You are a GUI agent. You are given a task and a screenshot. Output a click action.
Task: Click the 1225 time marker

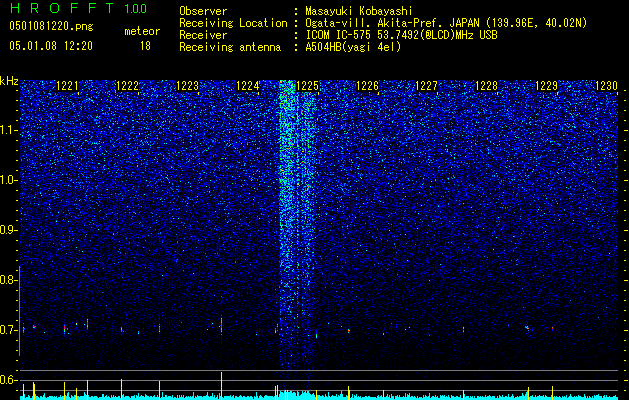[x=307, y=86]
